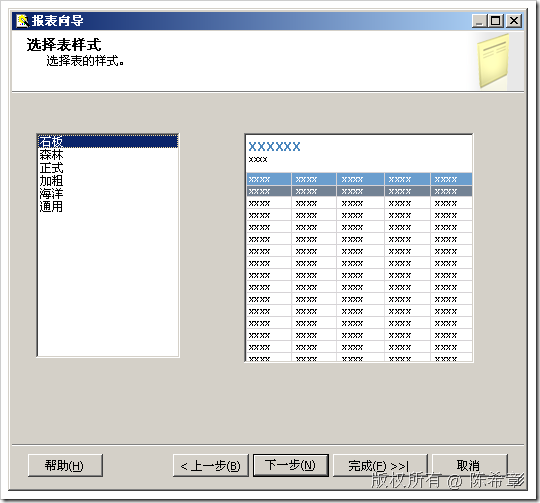Select the 海洋 table style

[x=108, y=193]
